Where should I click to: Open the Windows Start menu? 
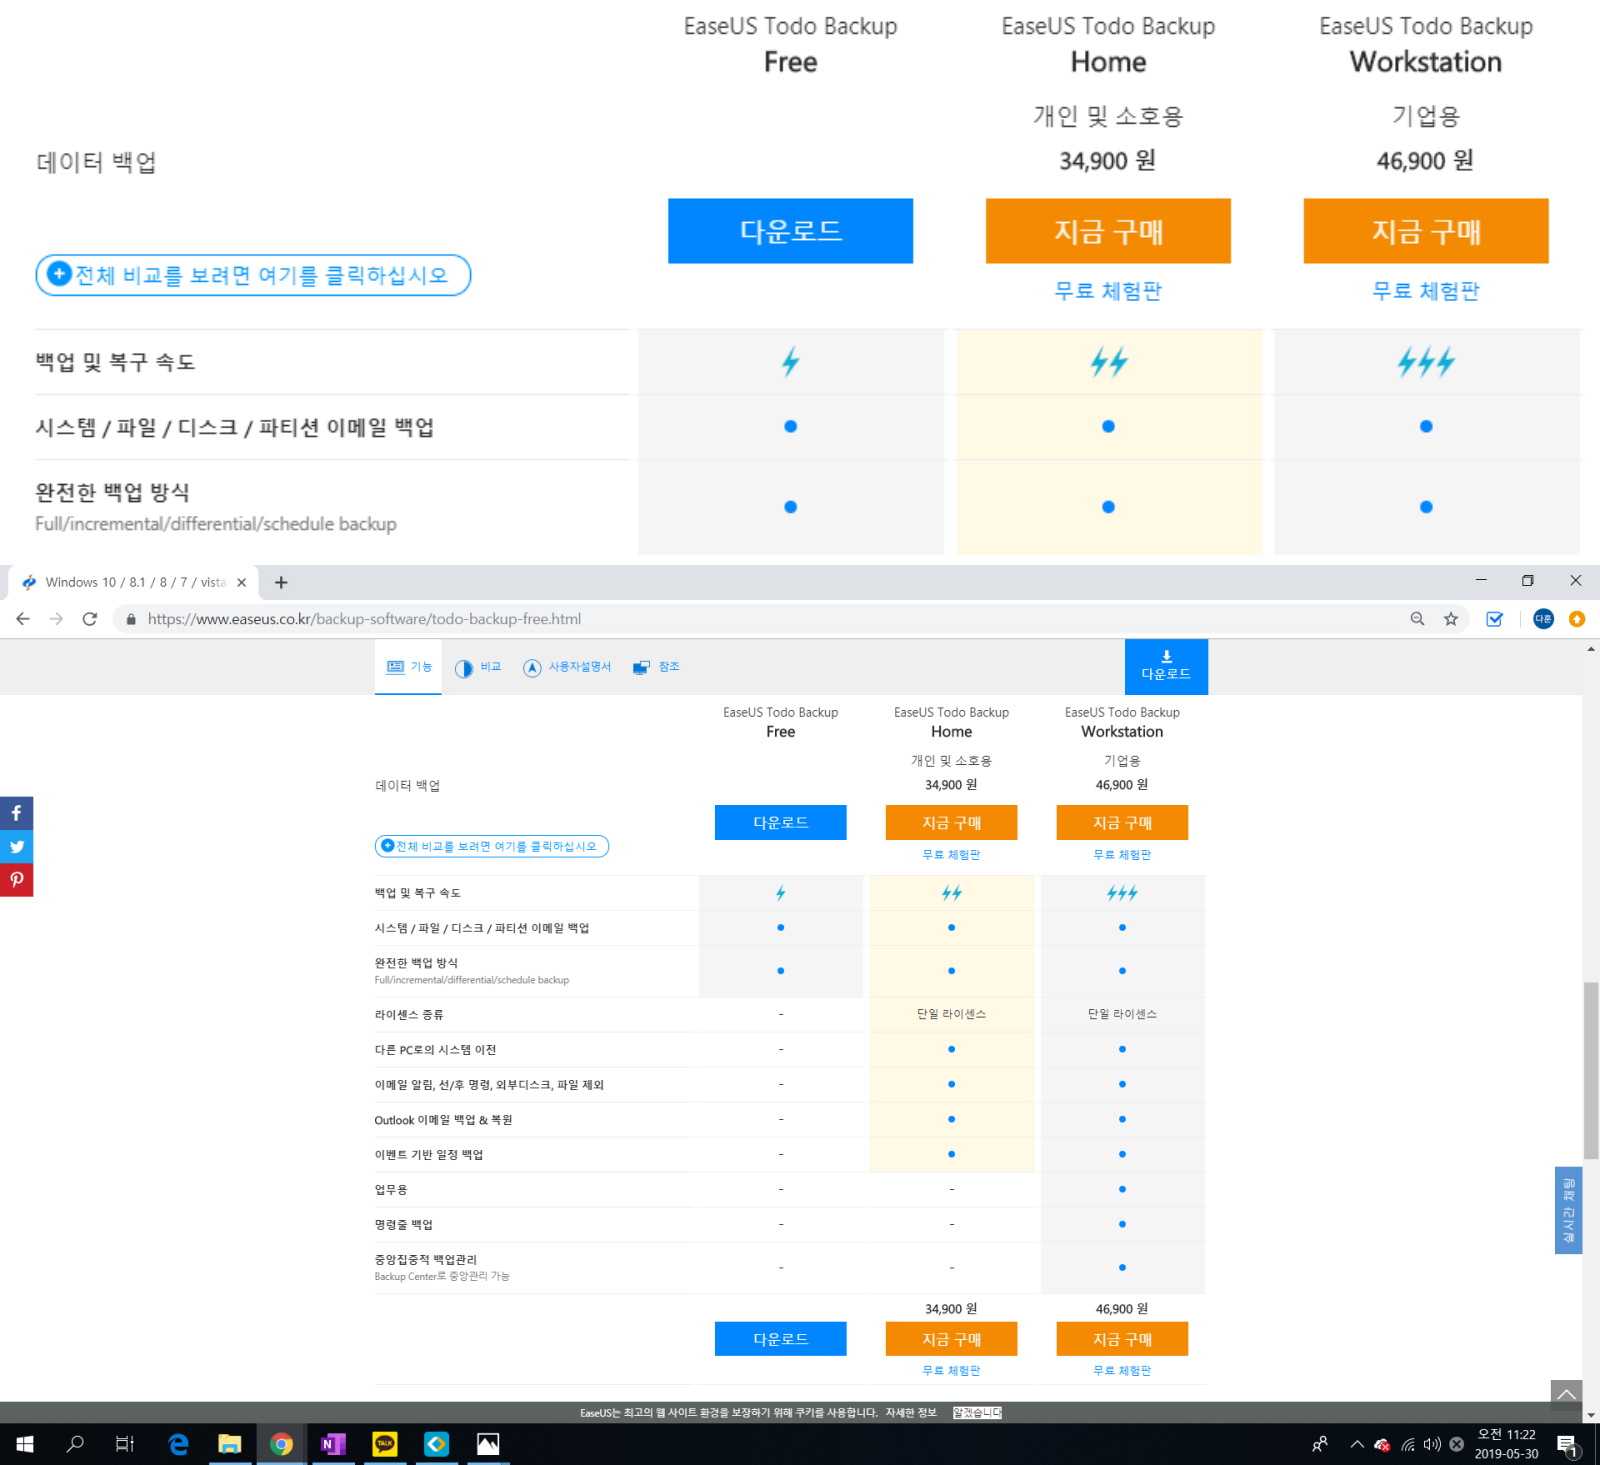[x=25, y=1444]
